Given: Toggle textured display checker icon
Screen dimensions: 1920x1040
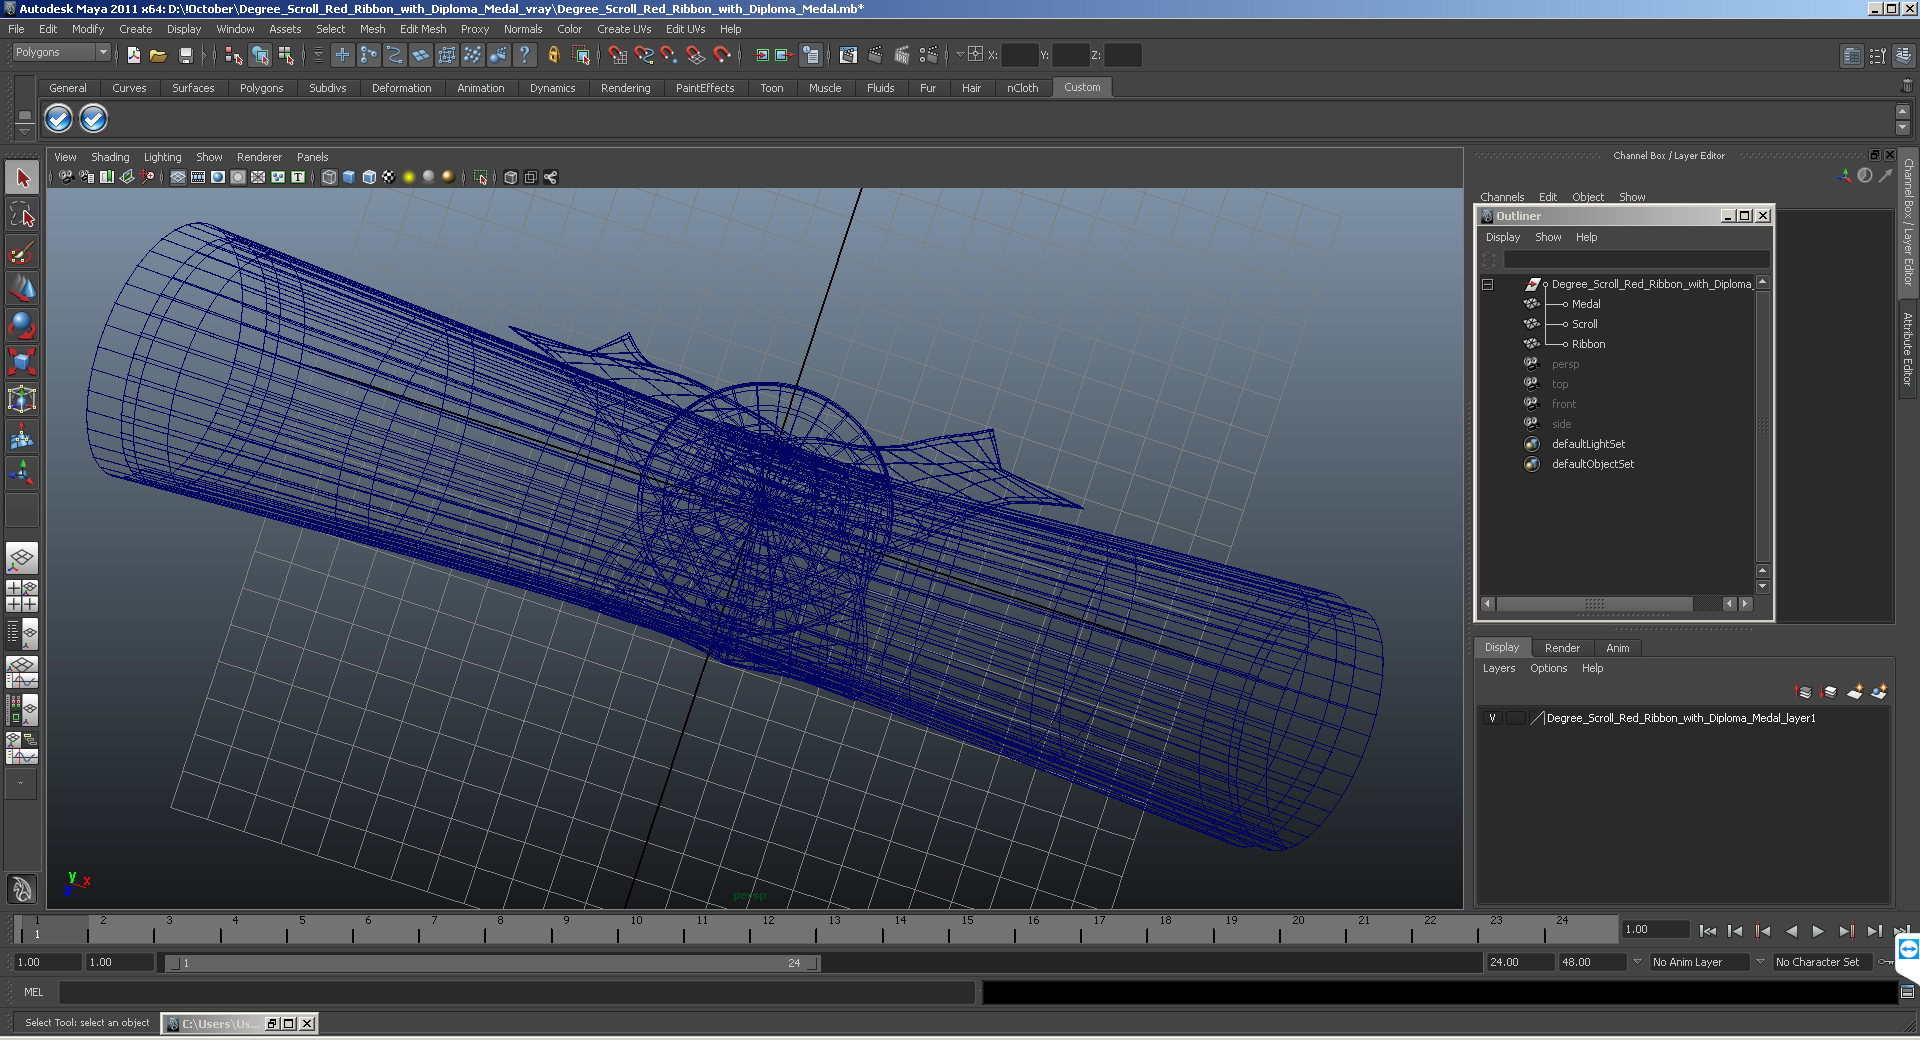Looking at the screenshot, I should (x=389, y=177).
